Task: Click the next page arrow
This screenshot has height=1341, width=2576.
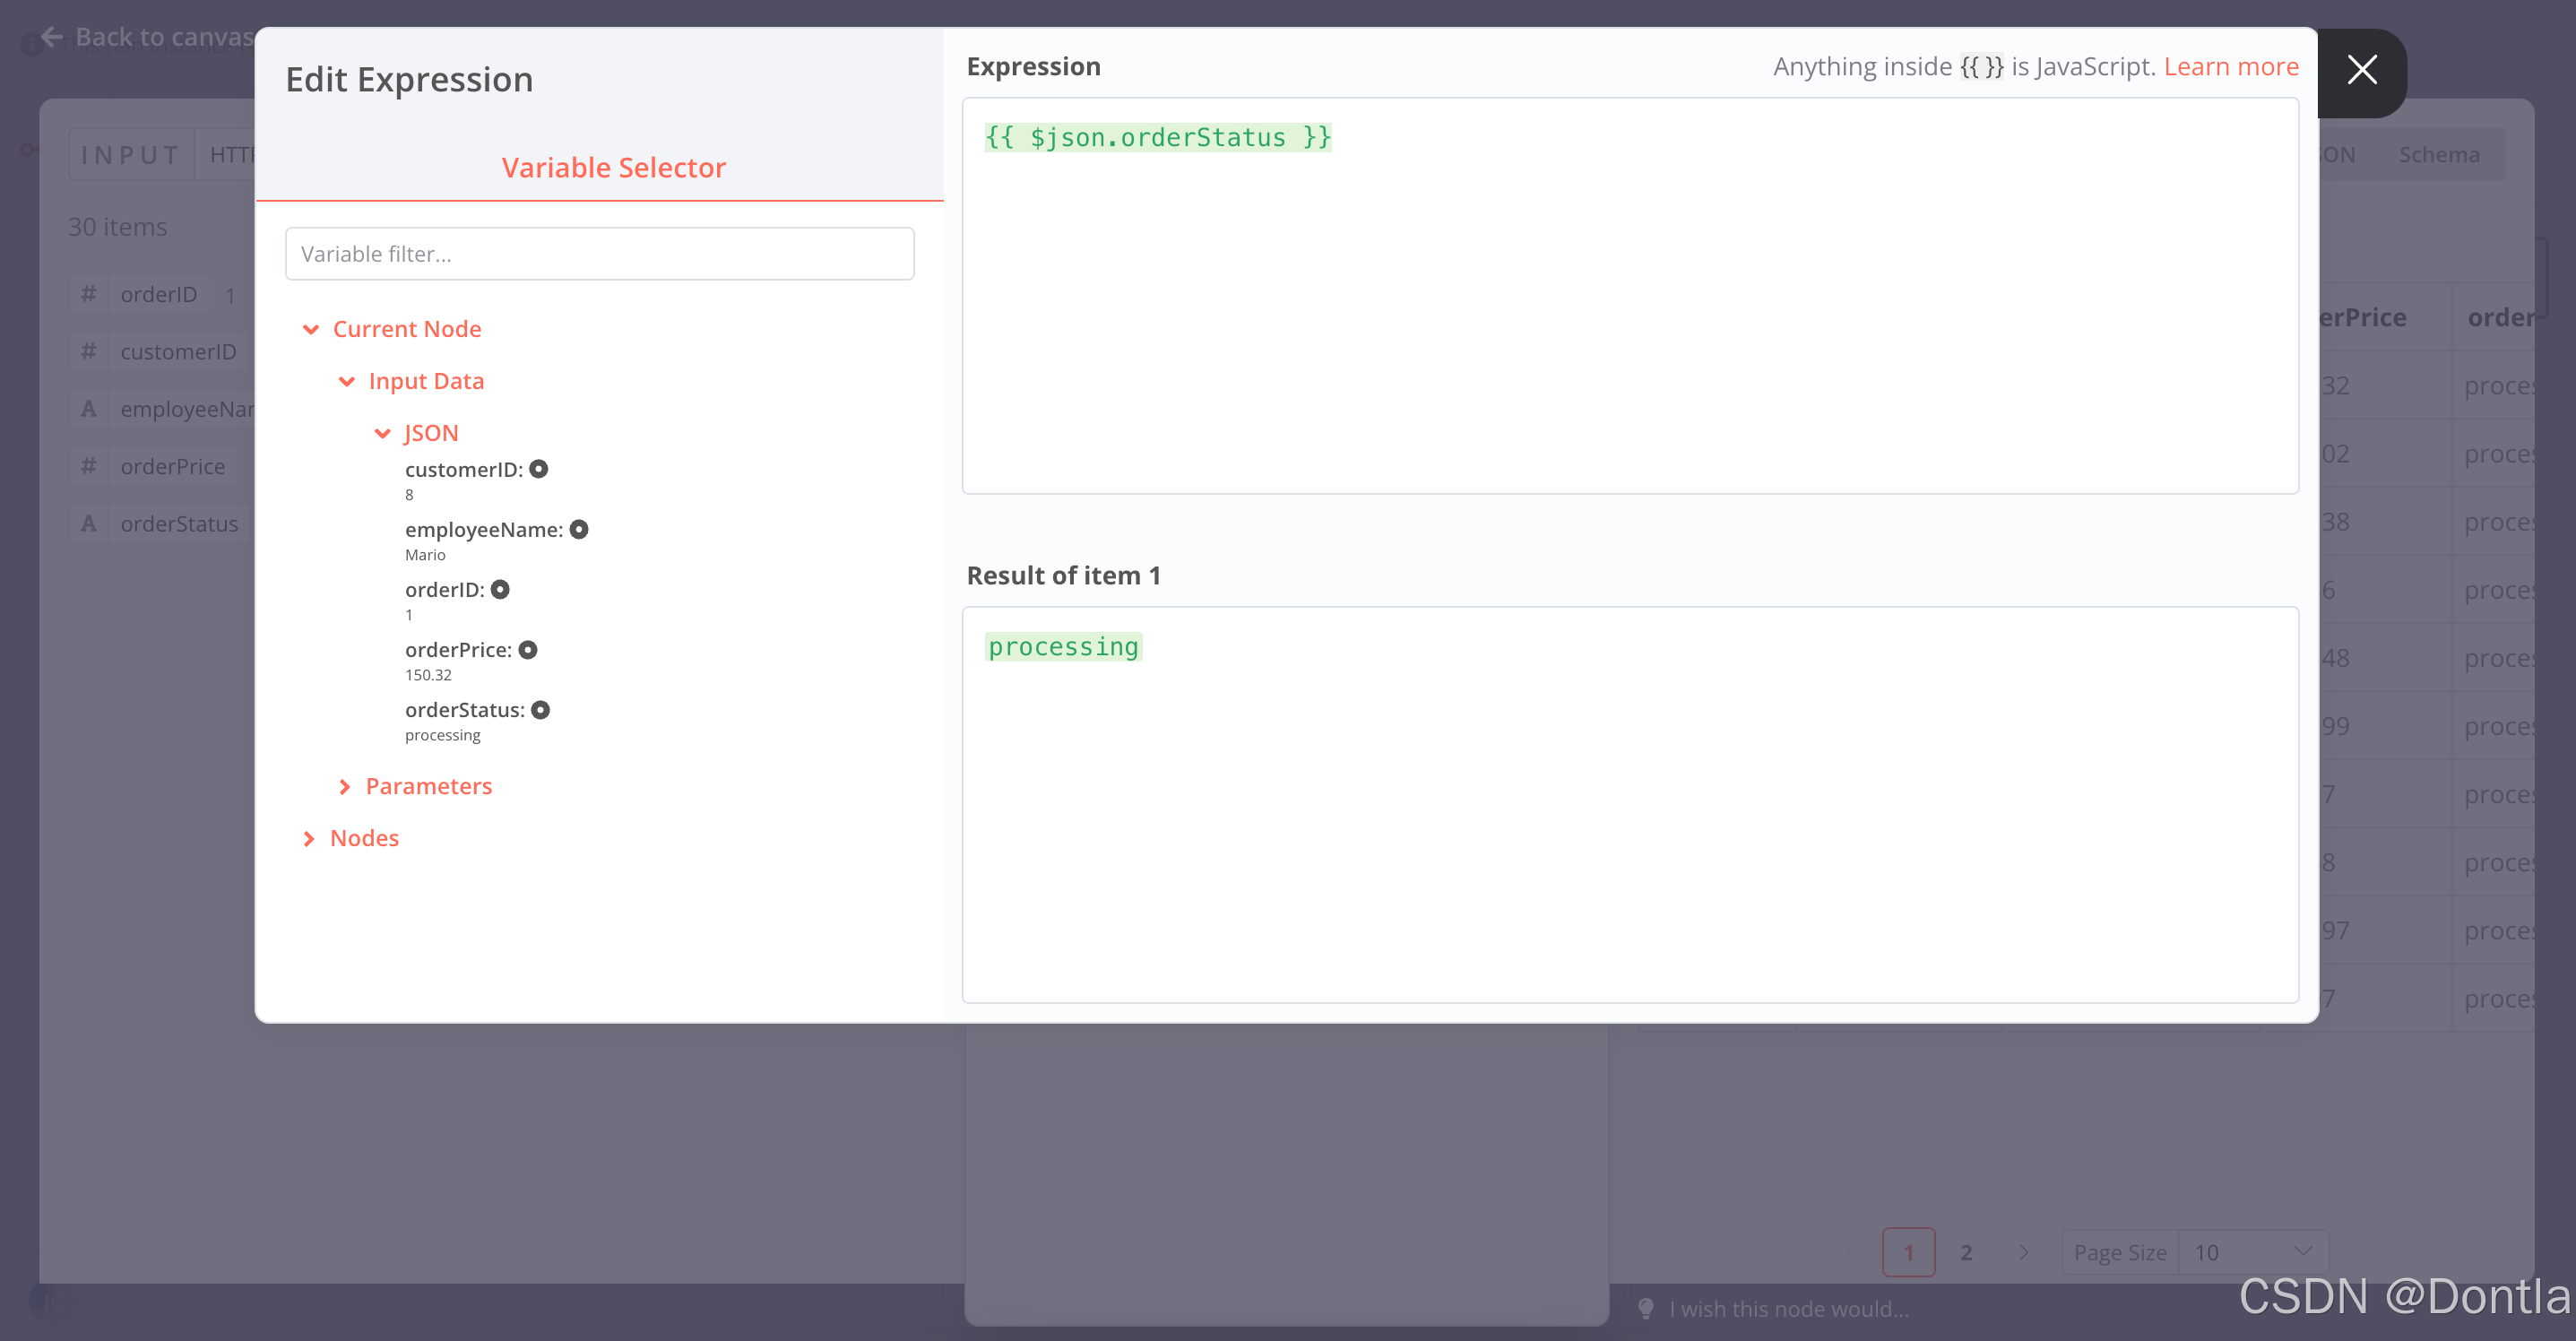Action: [x=2023, y=1252]
